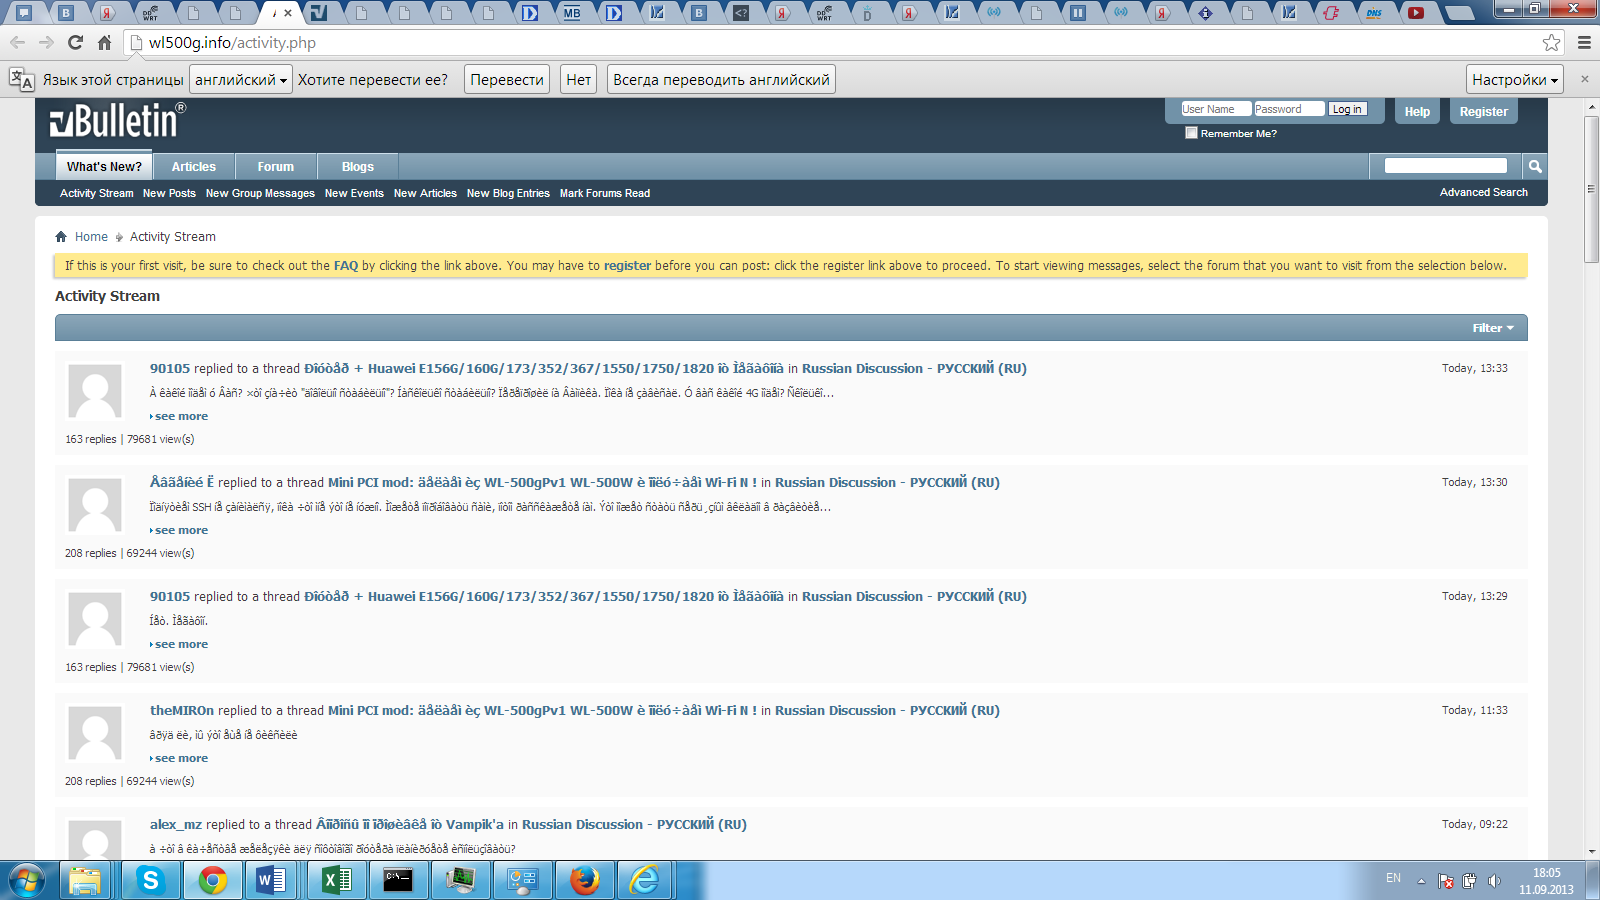The image size is (1600, 900).
Task: Open Windows Explorer from the taskbar
Action: tap(85, 880)
